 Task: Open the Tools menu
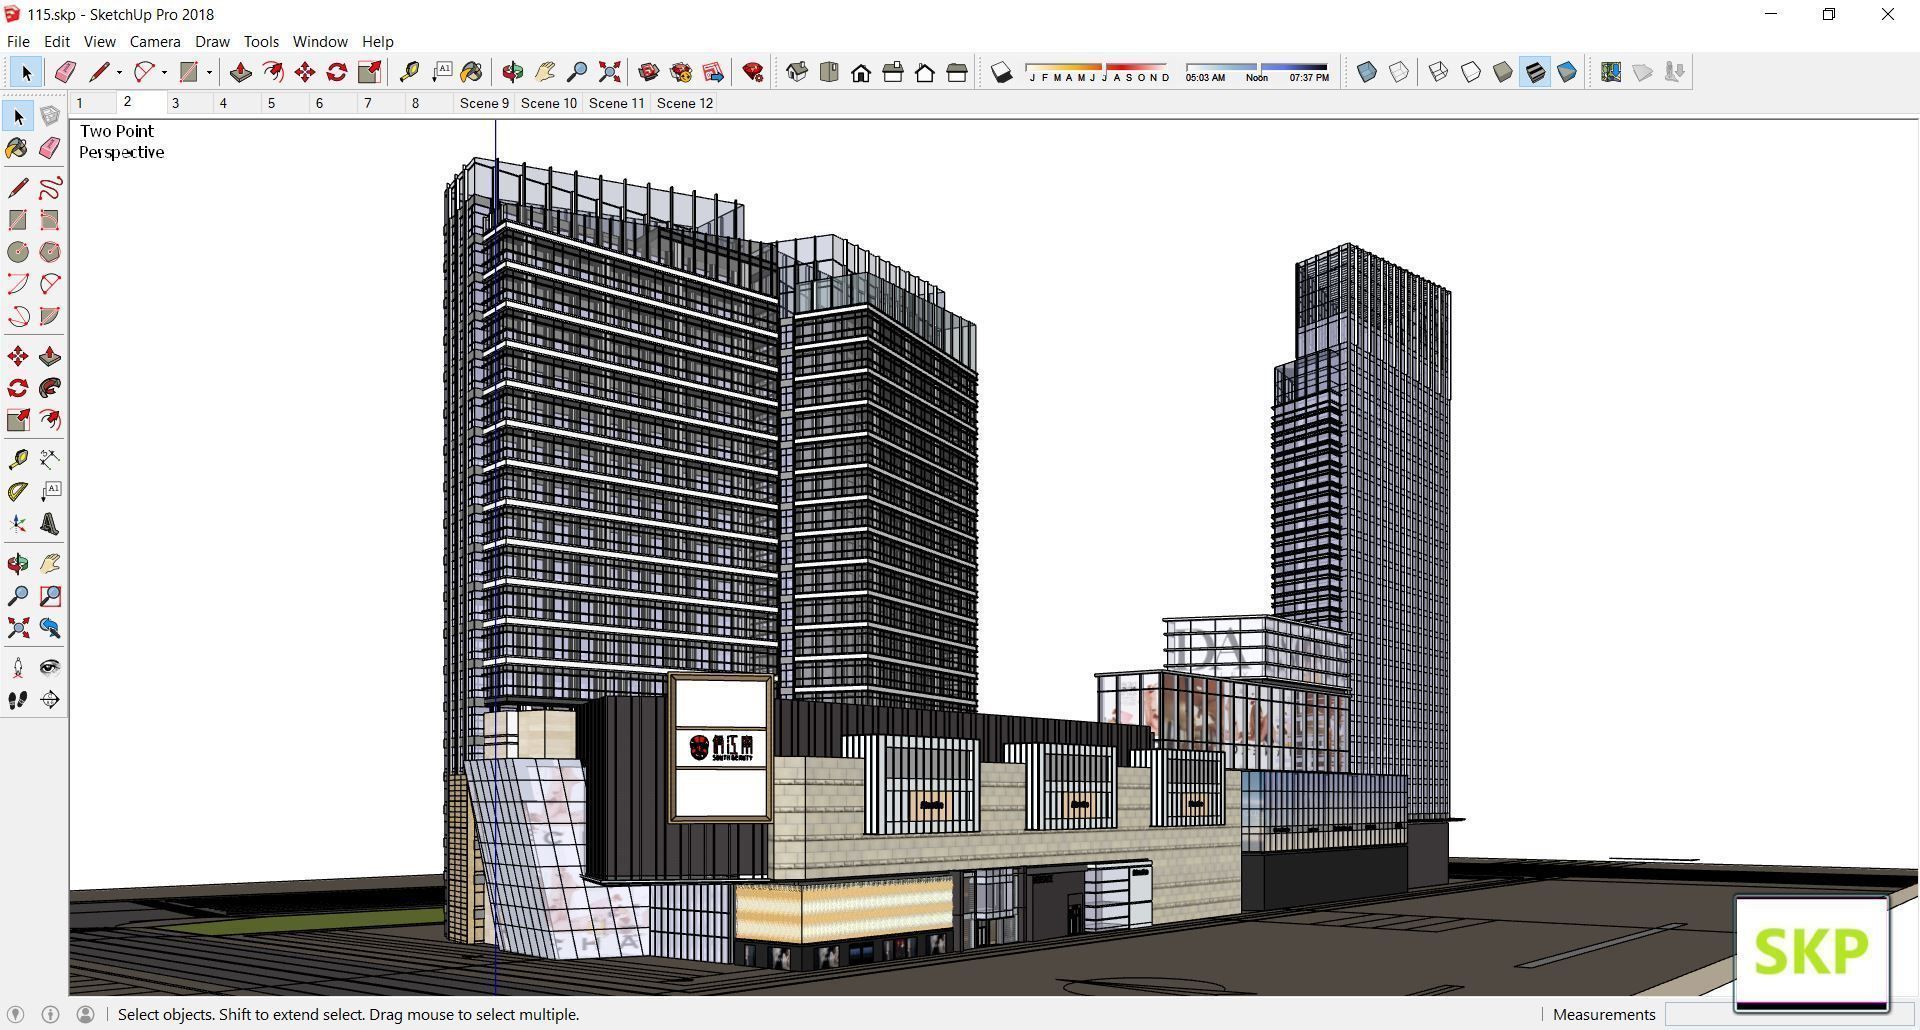[x=261, y=42]
